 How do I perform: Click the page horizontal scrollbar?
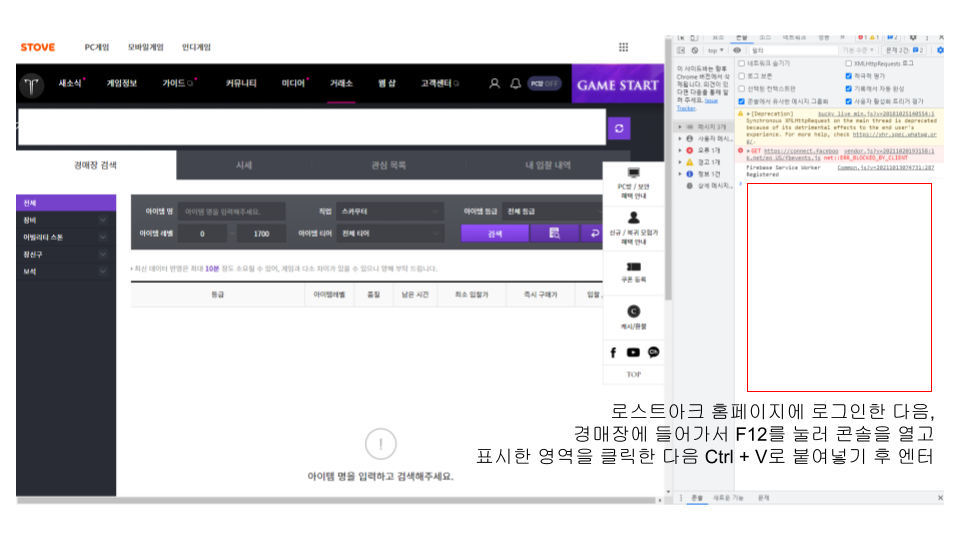(336, 500)
